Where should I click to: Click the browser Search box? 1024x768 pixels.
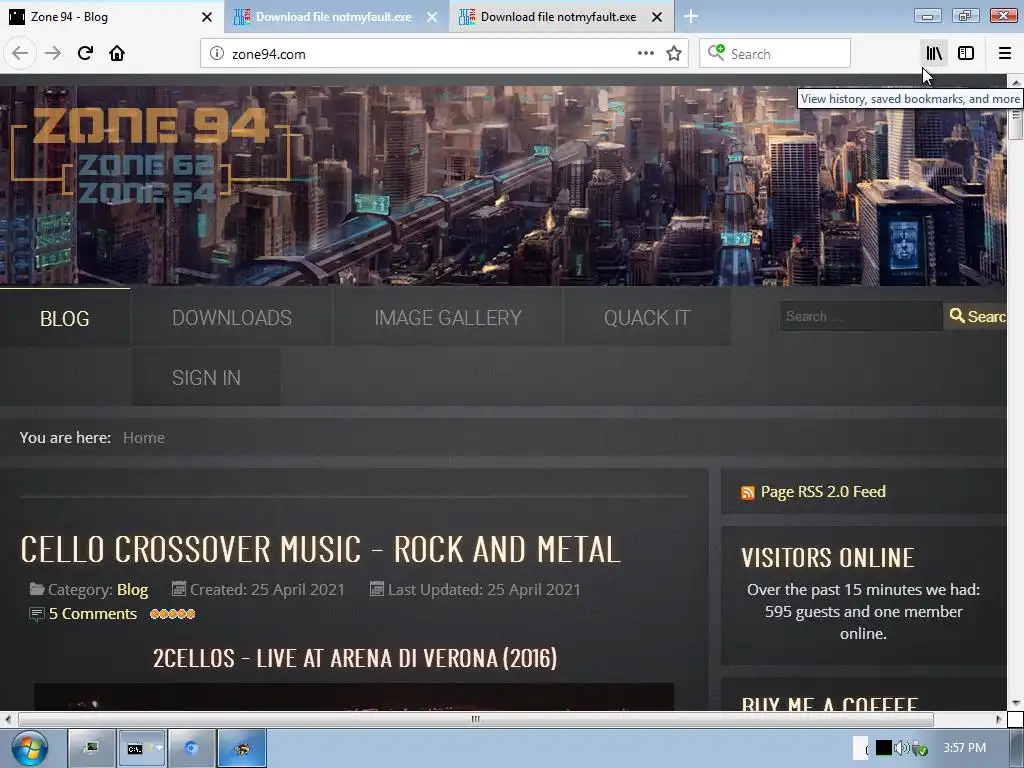(775, 54)
